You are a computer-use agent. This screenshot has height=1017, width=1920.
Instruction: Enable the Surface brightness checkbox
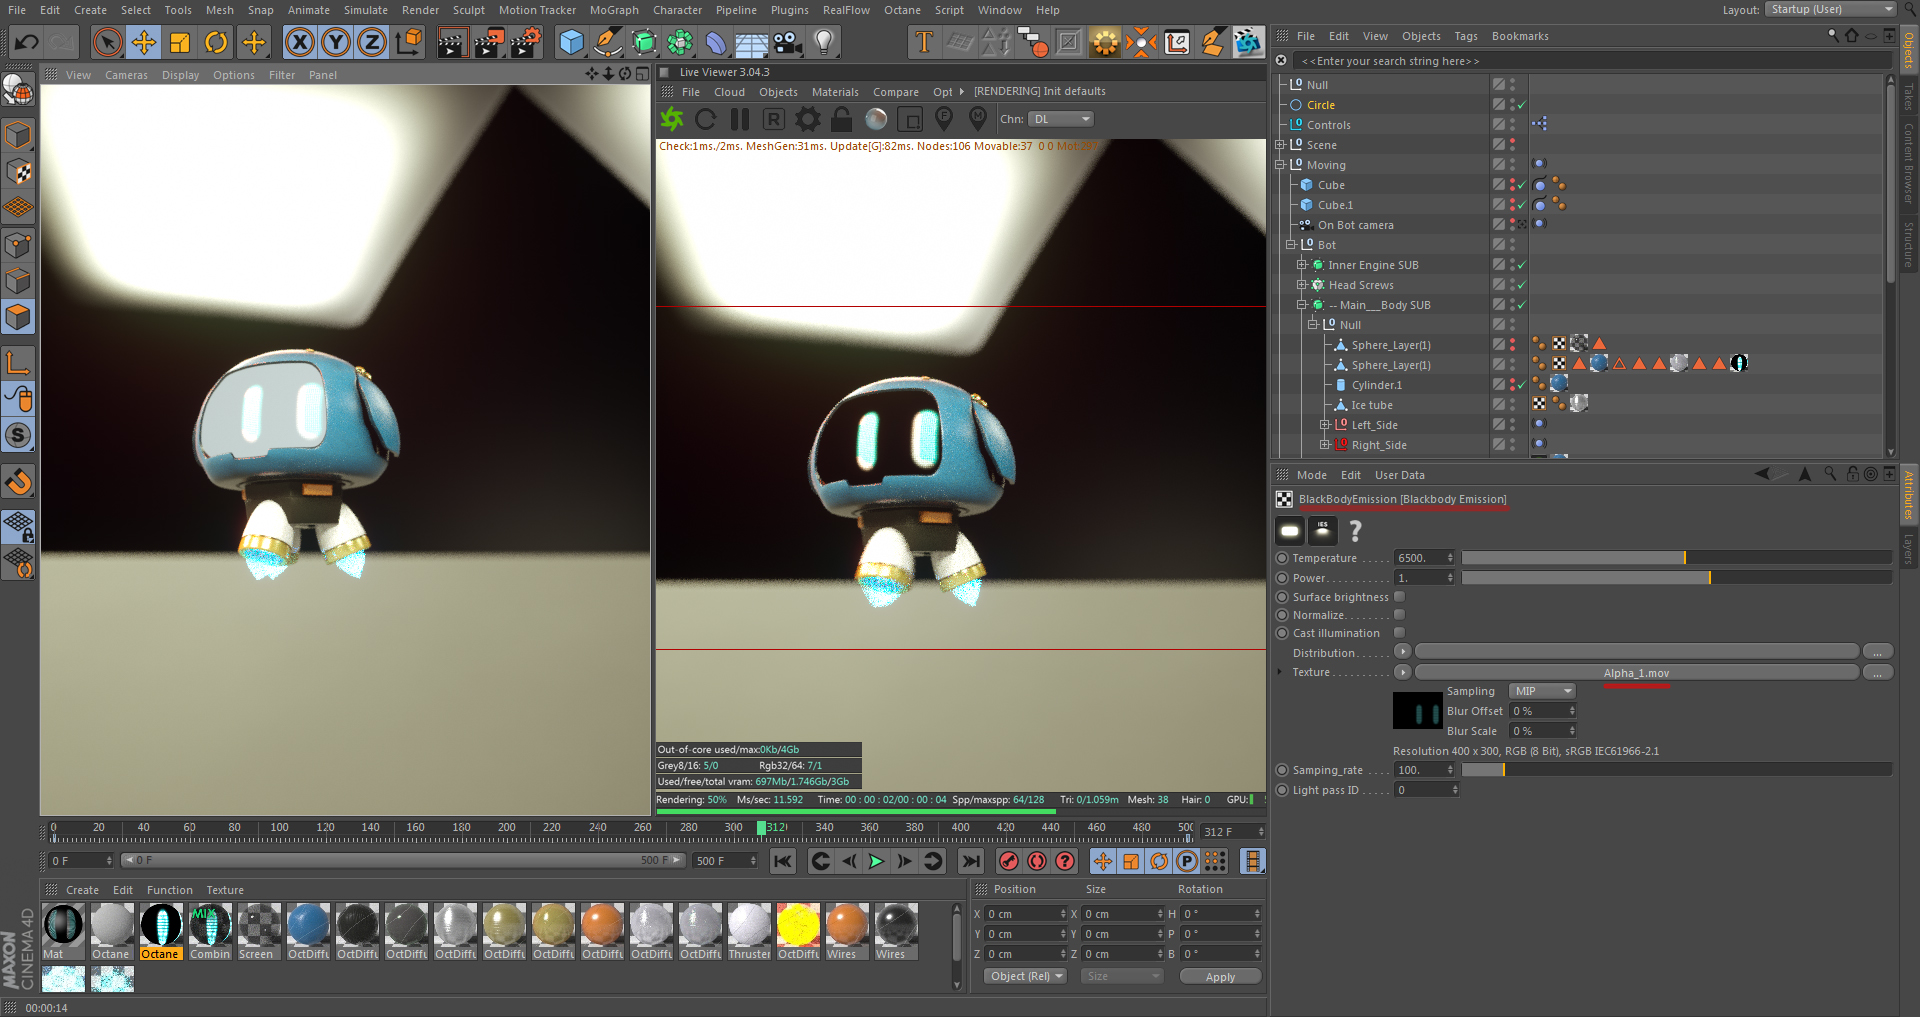1400,597
